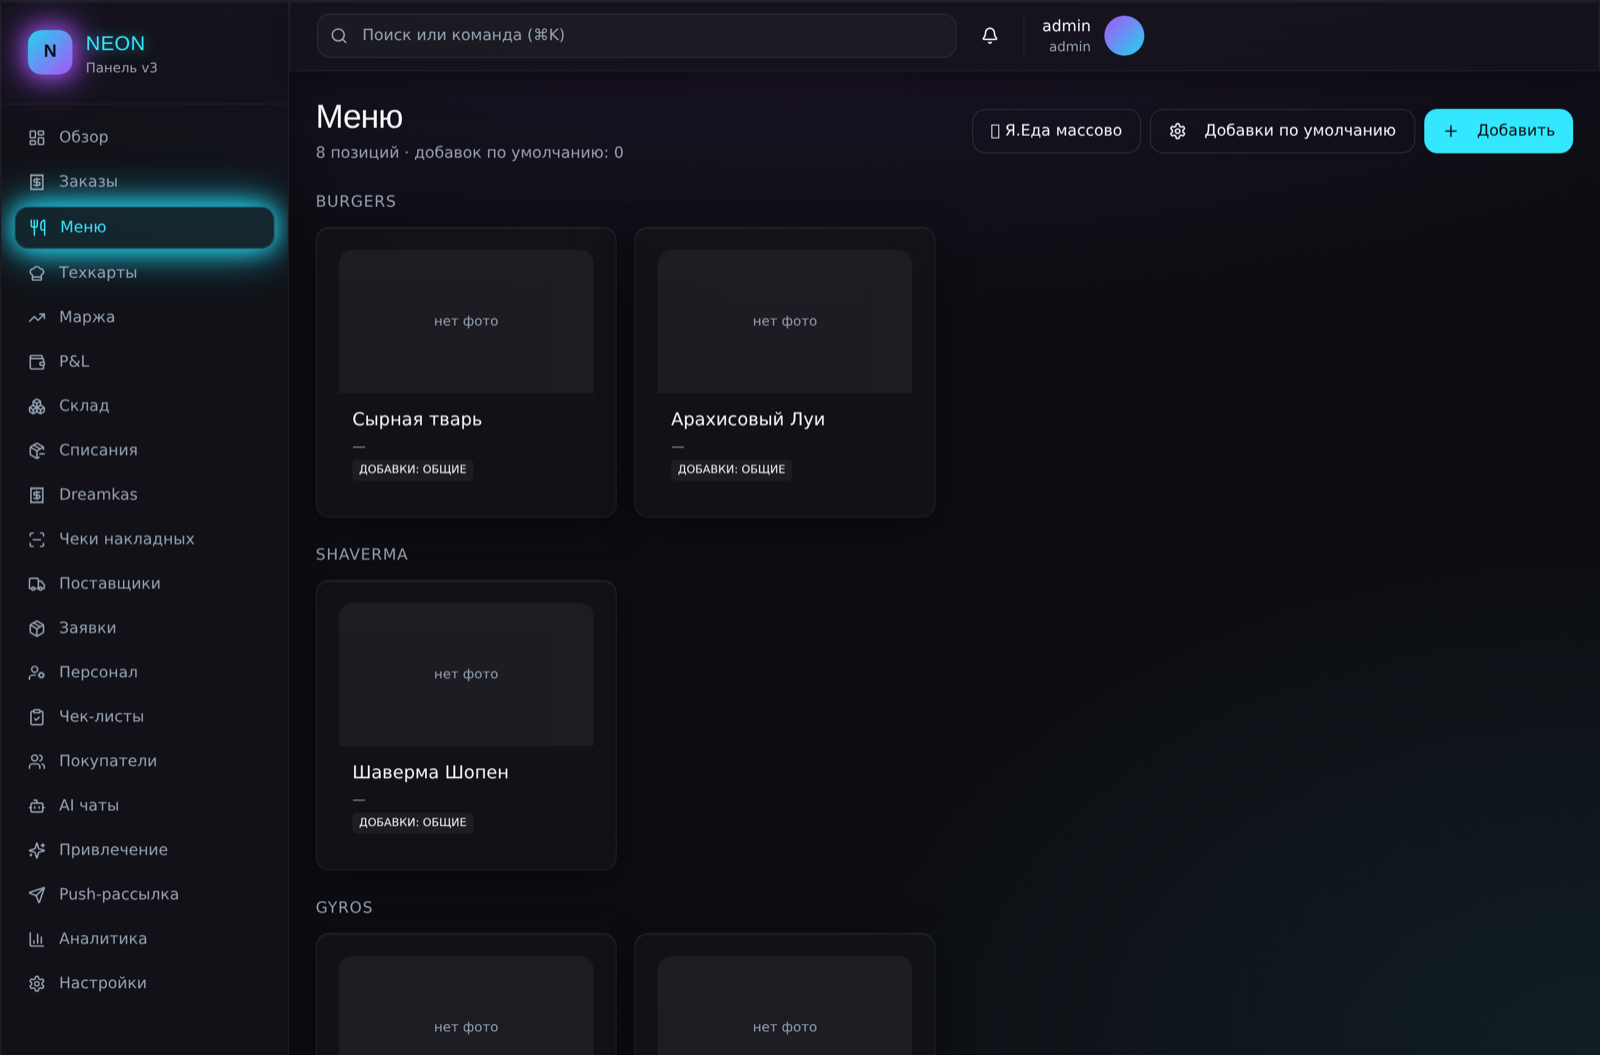Click the SHAVERMA category heading
The width and height of the screenshot is (1600, 1055).
click(362, 554)
